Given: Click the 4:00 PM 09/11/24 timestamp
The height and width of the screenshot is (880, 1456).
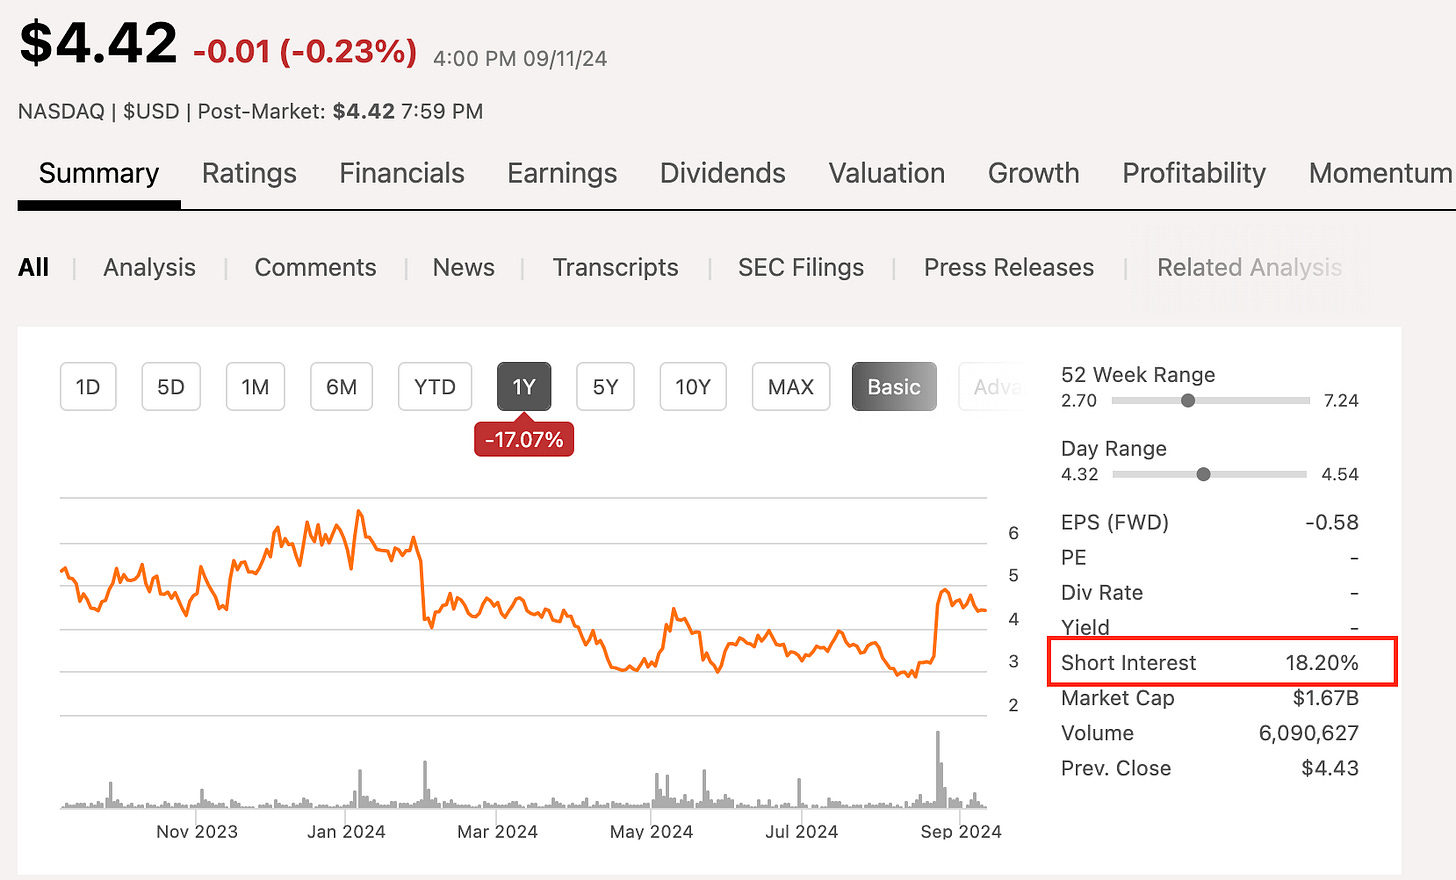Looking at the screenshot, I should 520,59.
